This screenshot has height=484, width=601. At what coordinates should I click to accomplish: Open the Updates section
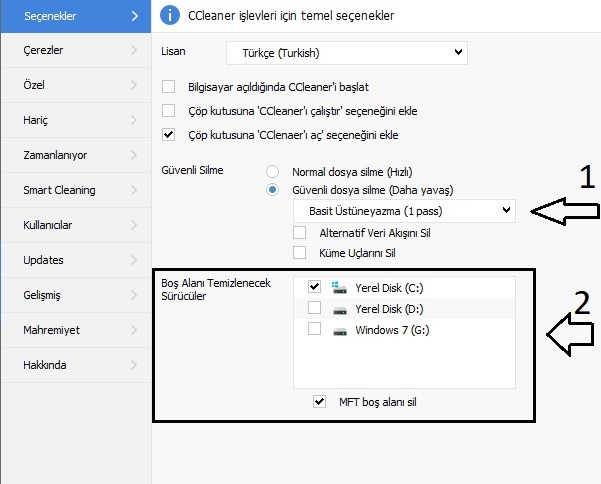44,260
